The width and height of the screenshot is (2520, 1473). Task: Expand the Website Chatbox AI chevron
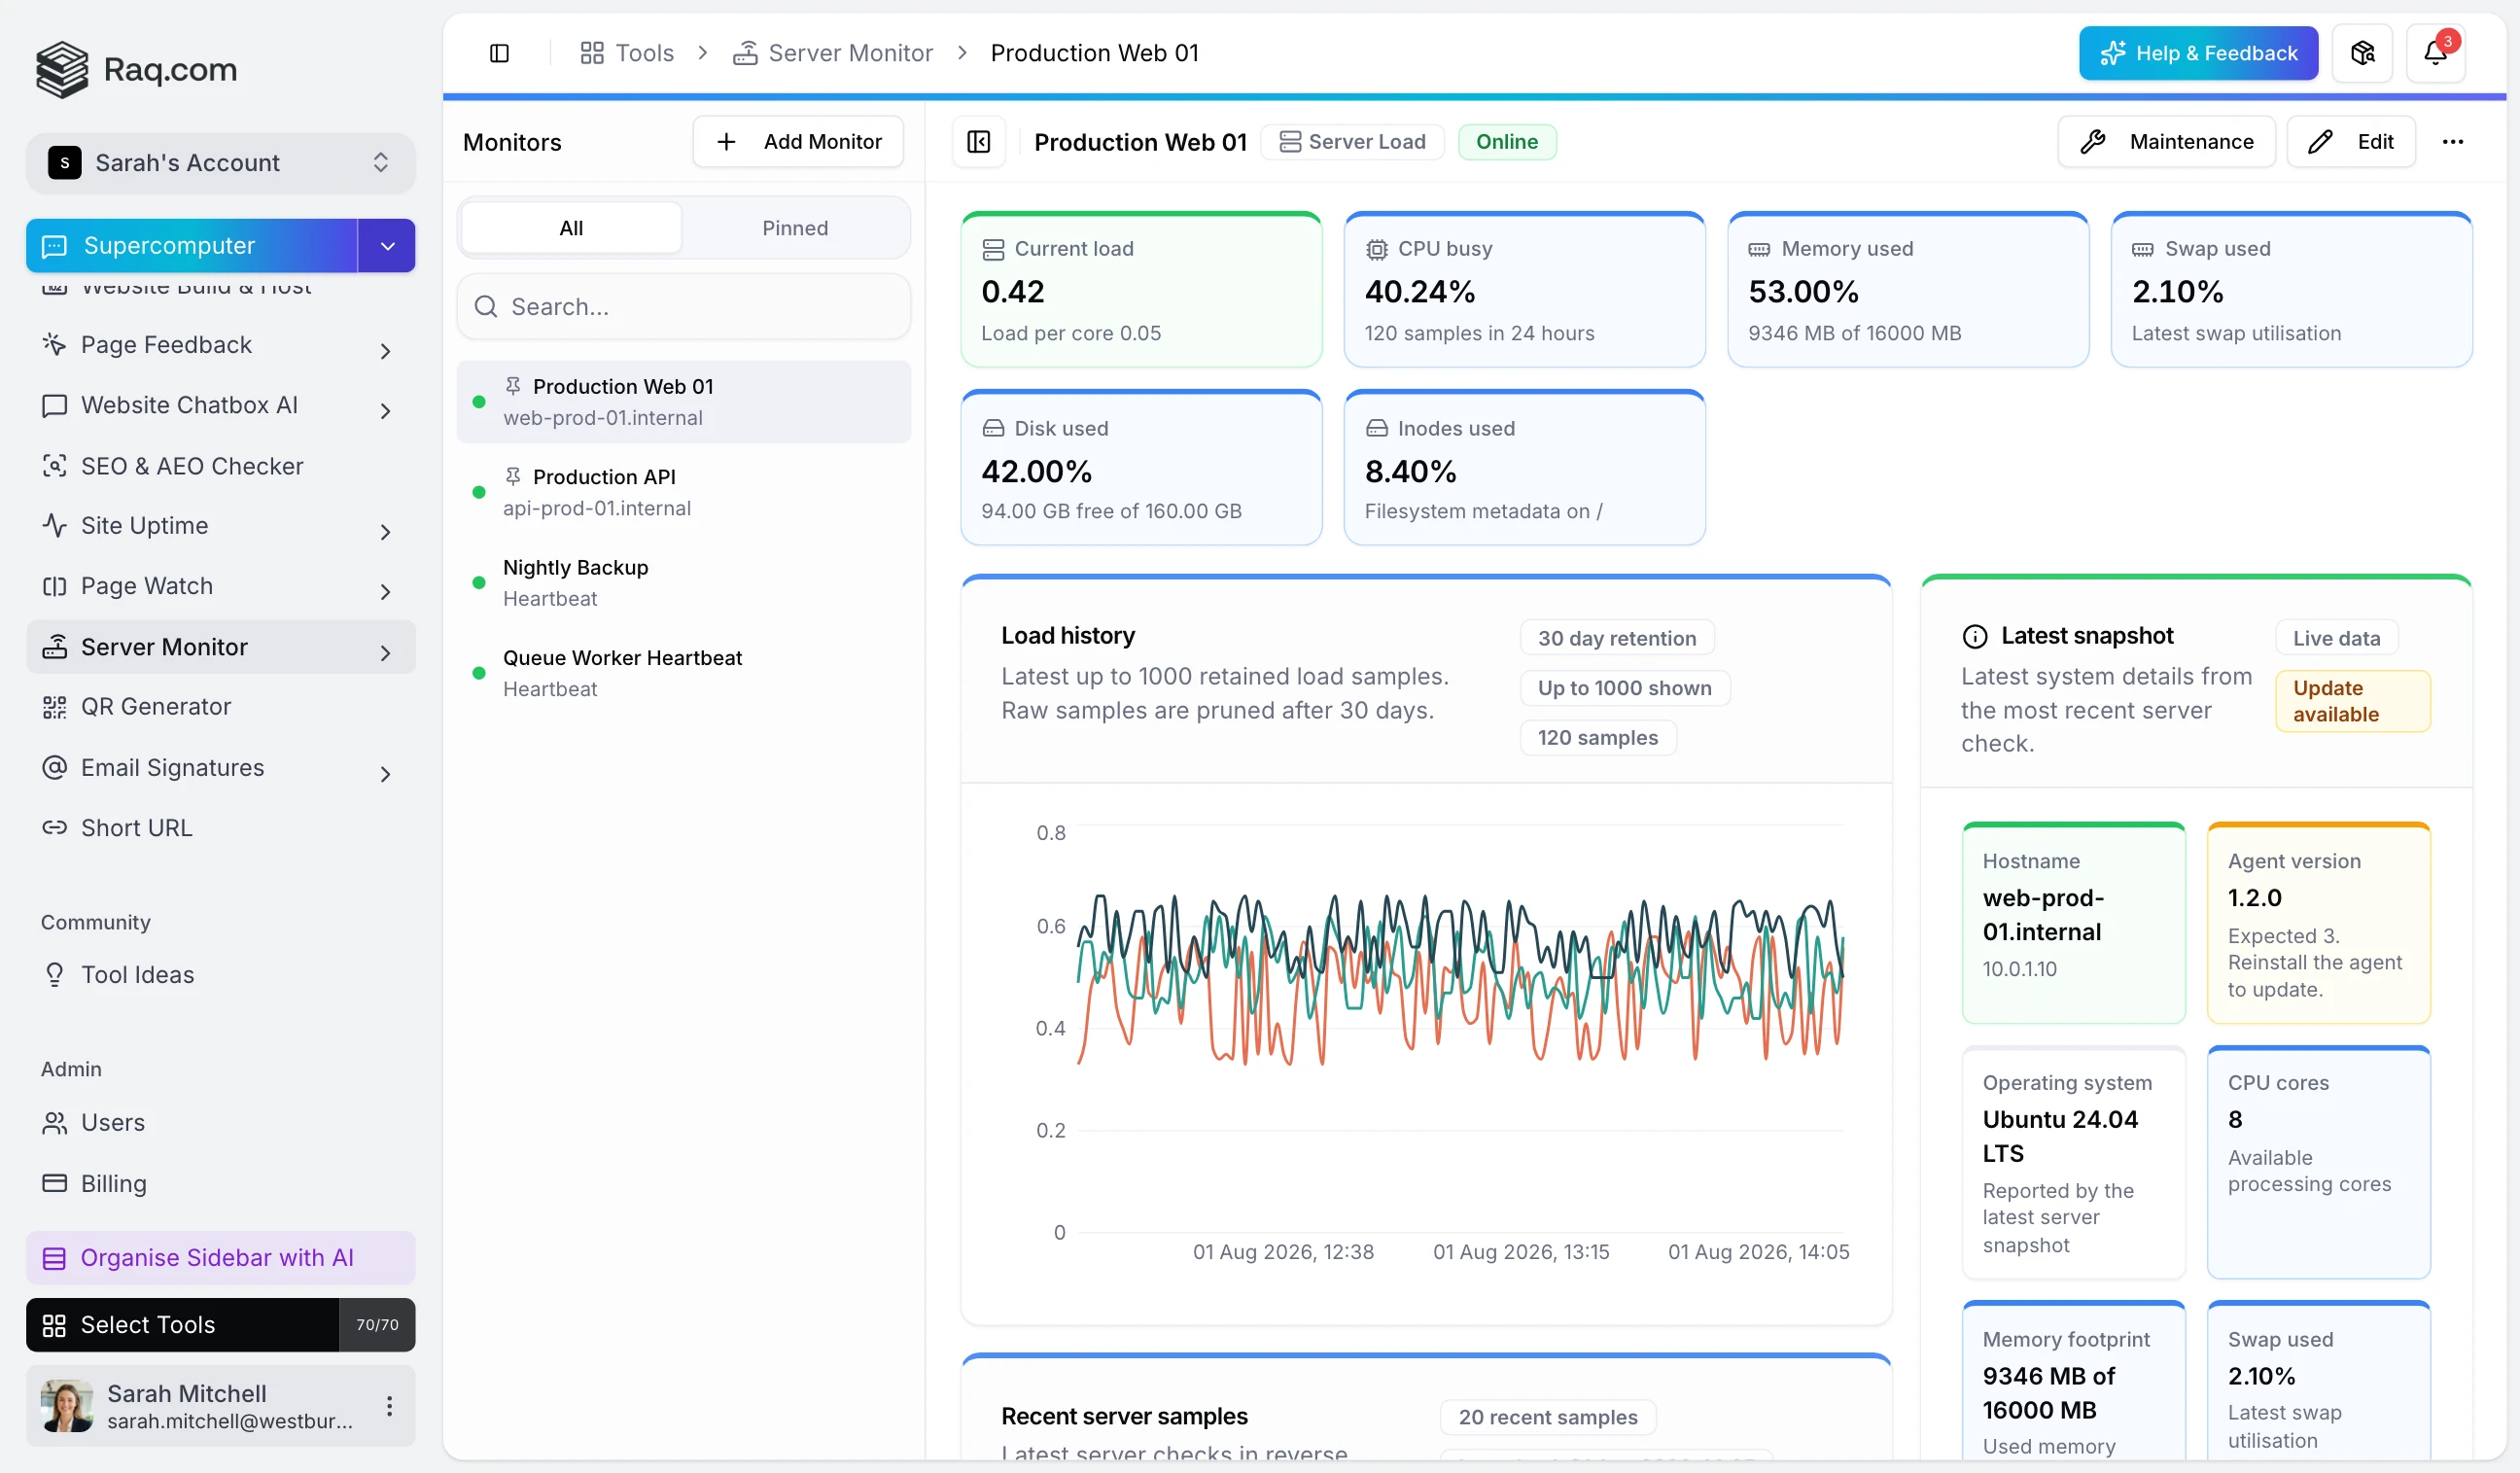(385, 411)
